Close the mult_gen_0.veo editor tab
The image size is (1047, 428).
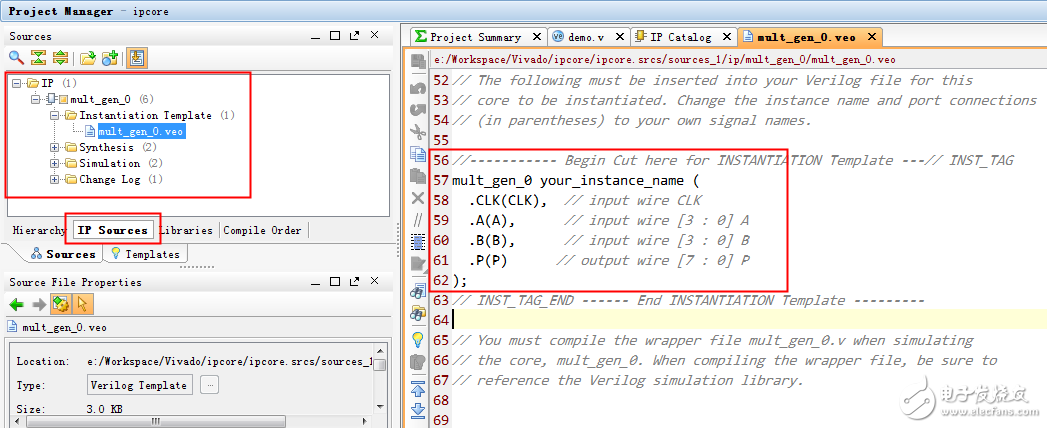872,37
